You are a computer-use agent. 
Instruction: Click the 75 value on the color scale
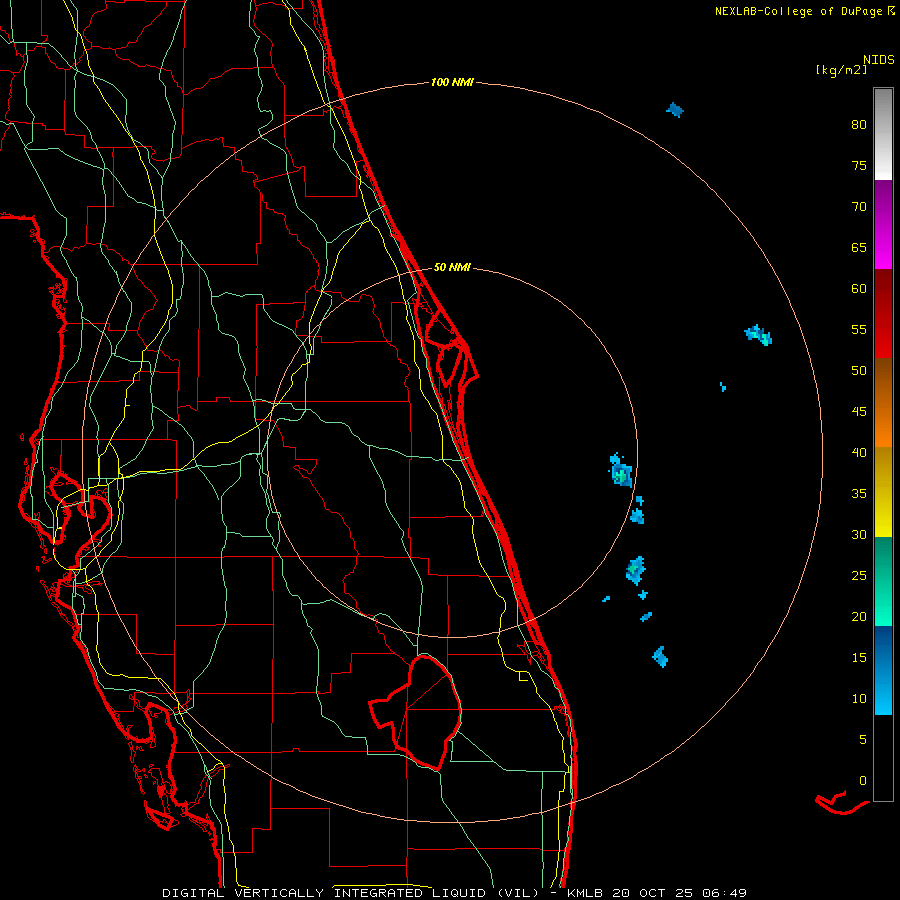(x=859, y=165)
